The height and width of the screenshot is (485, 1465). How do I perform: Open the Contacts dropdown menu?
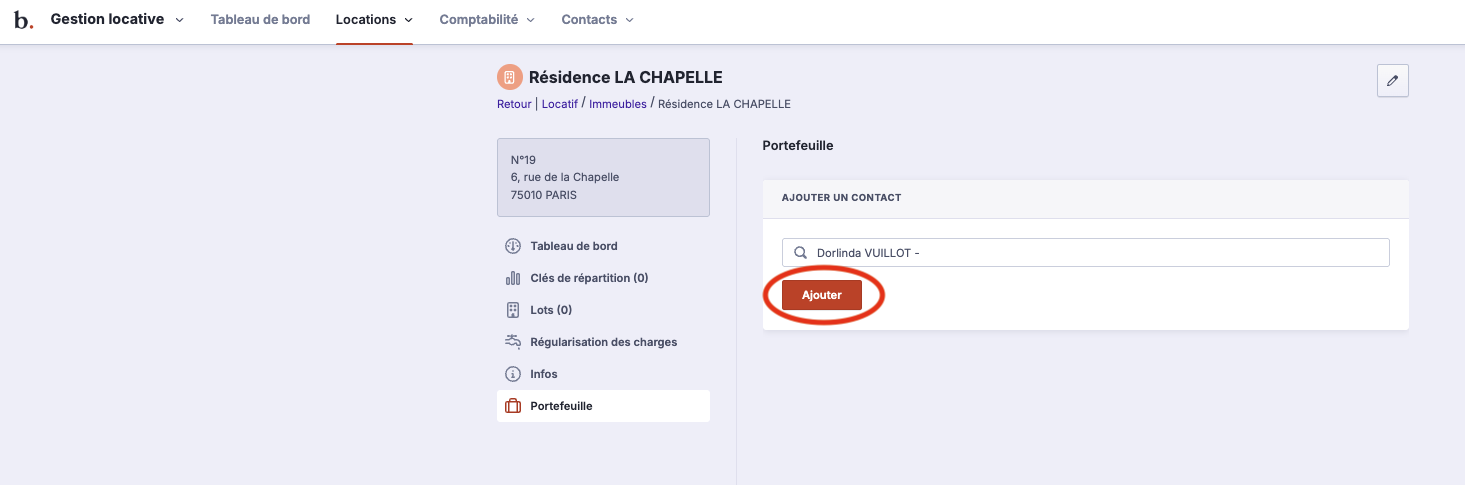pos(597,20)
